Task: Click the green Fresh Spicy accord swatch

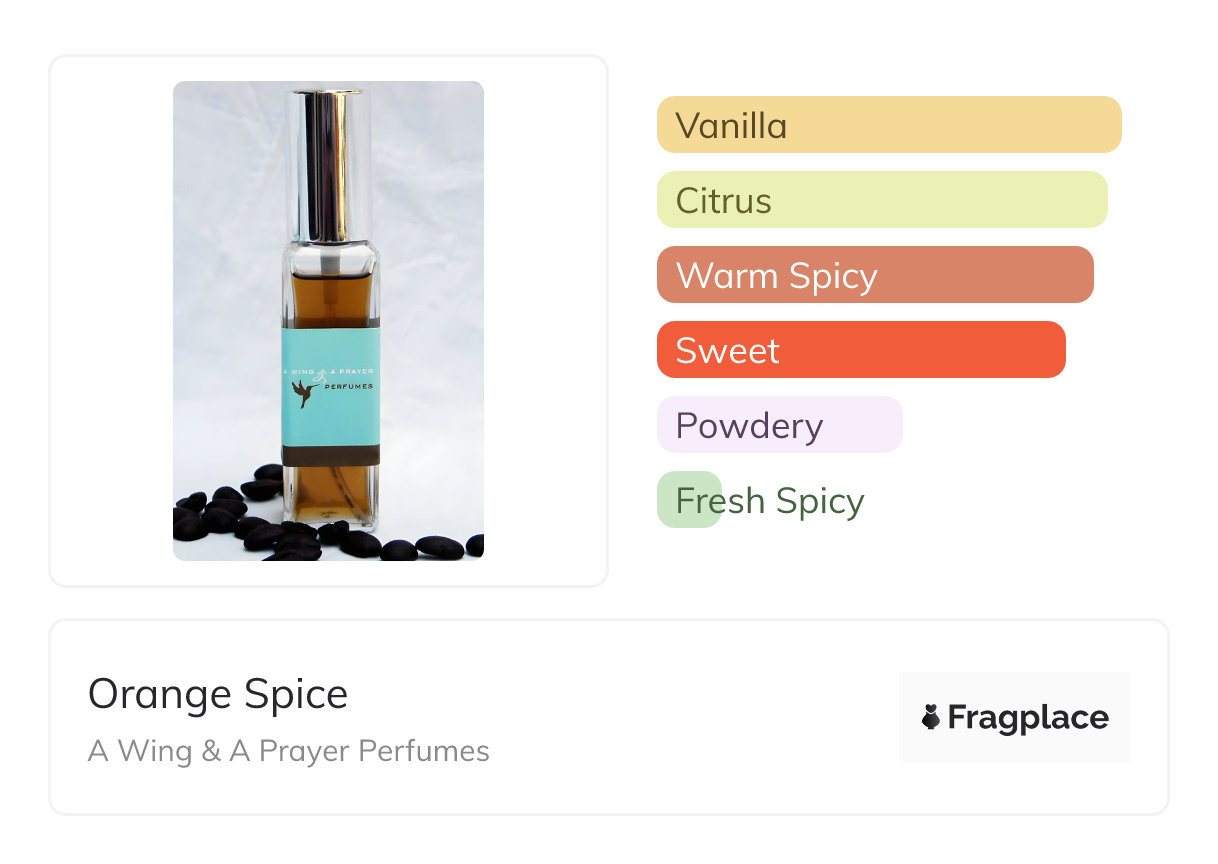Action: click(x=689, y=500)
